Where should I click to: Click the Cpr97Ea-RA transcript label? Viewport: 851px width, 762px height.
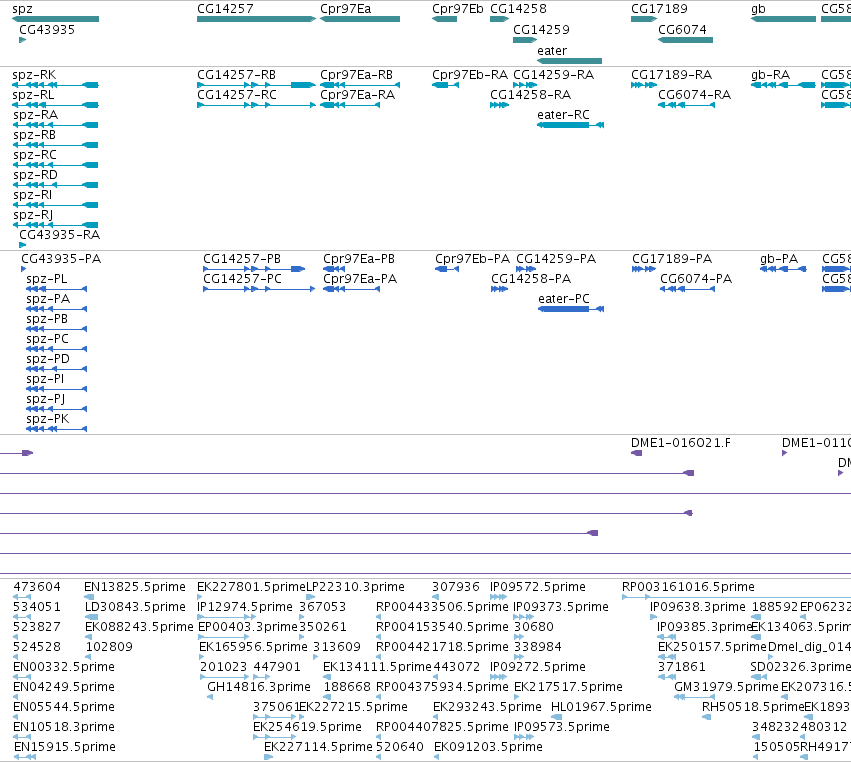pyautogui.click(x=358, y=95)
